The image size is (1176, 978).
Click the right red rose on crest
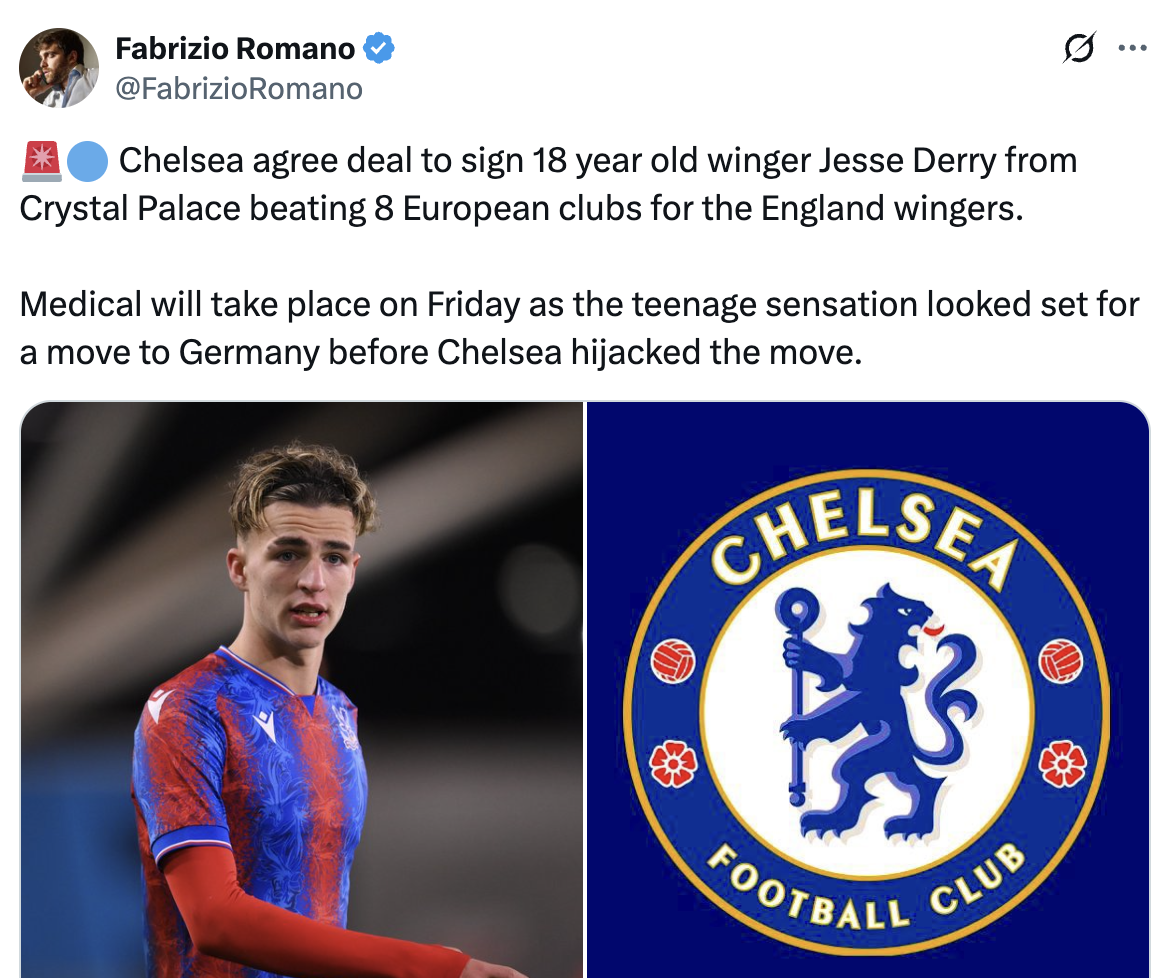click(x=1063, y=764)
